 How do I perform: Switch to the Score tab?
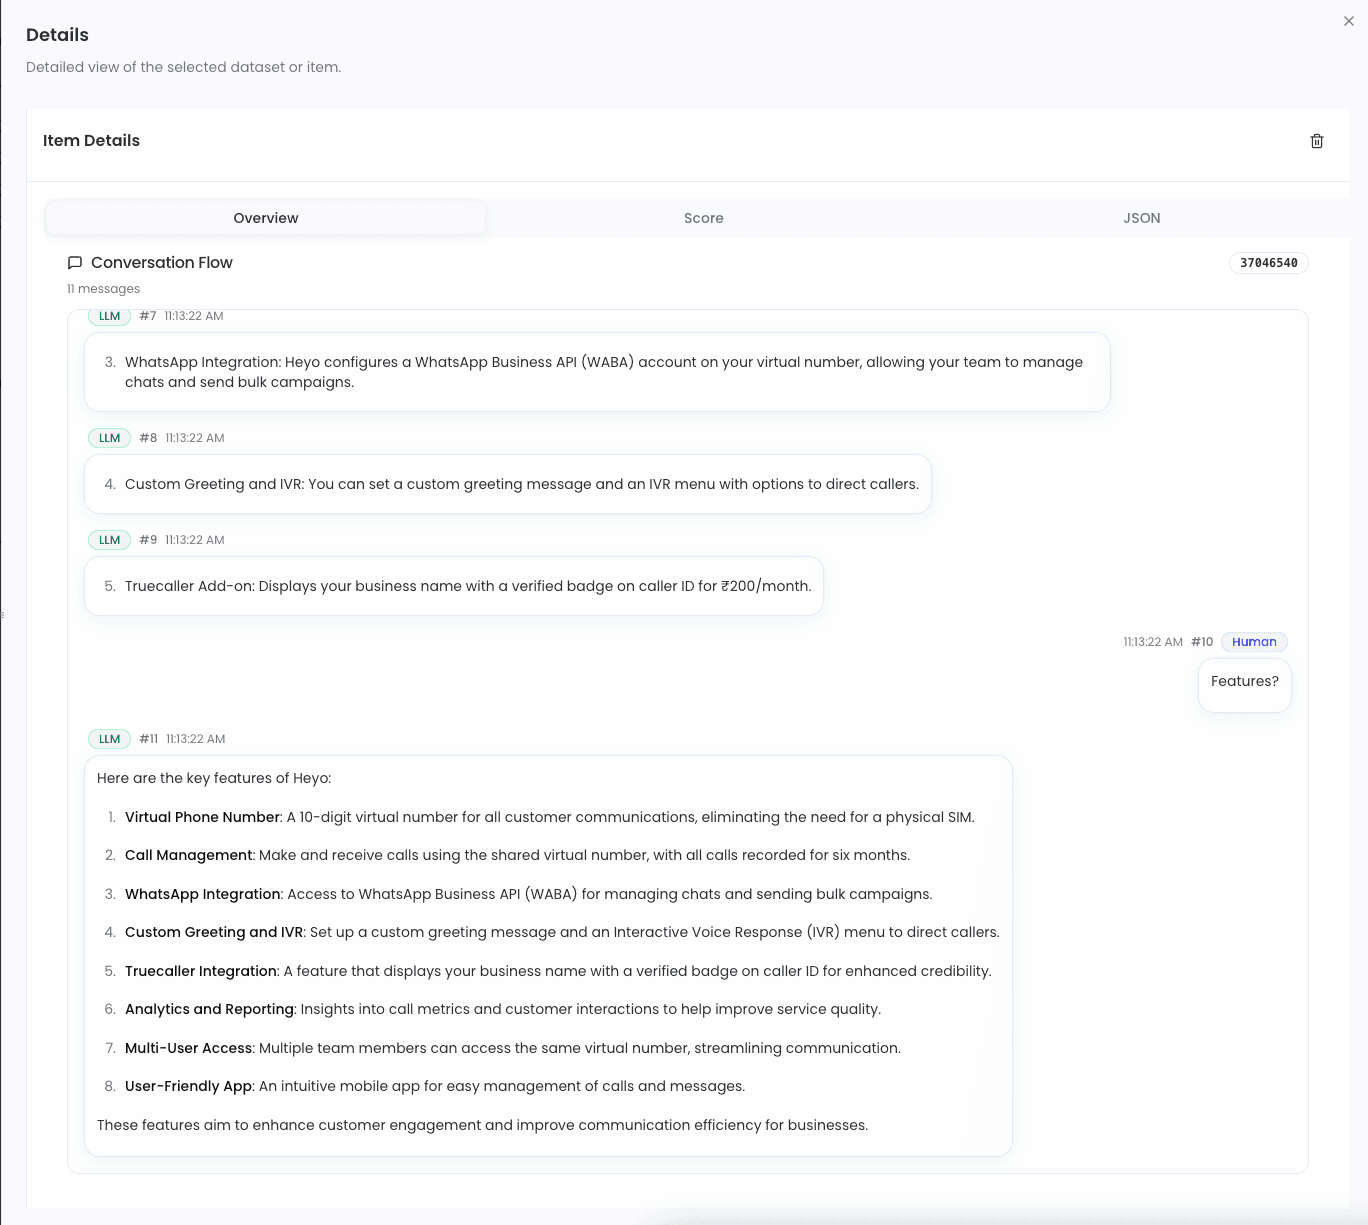coord(703,217)
